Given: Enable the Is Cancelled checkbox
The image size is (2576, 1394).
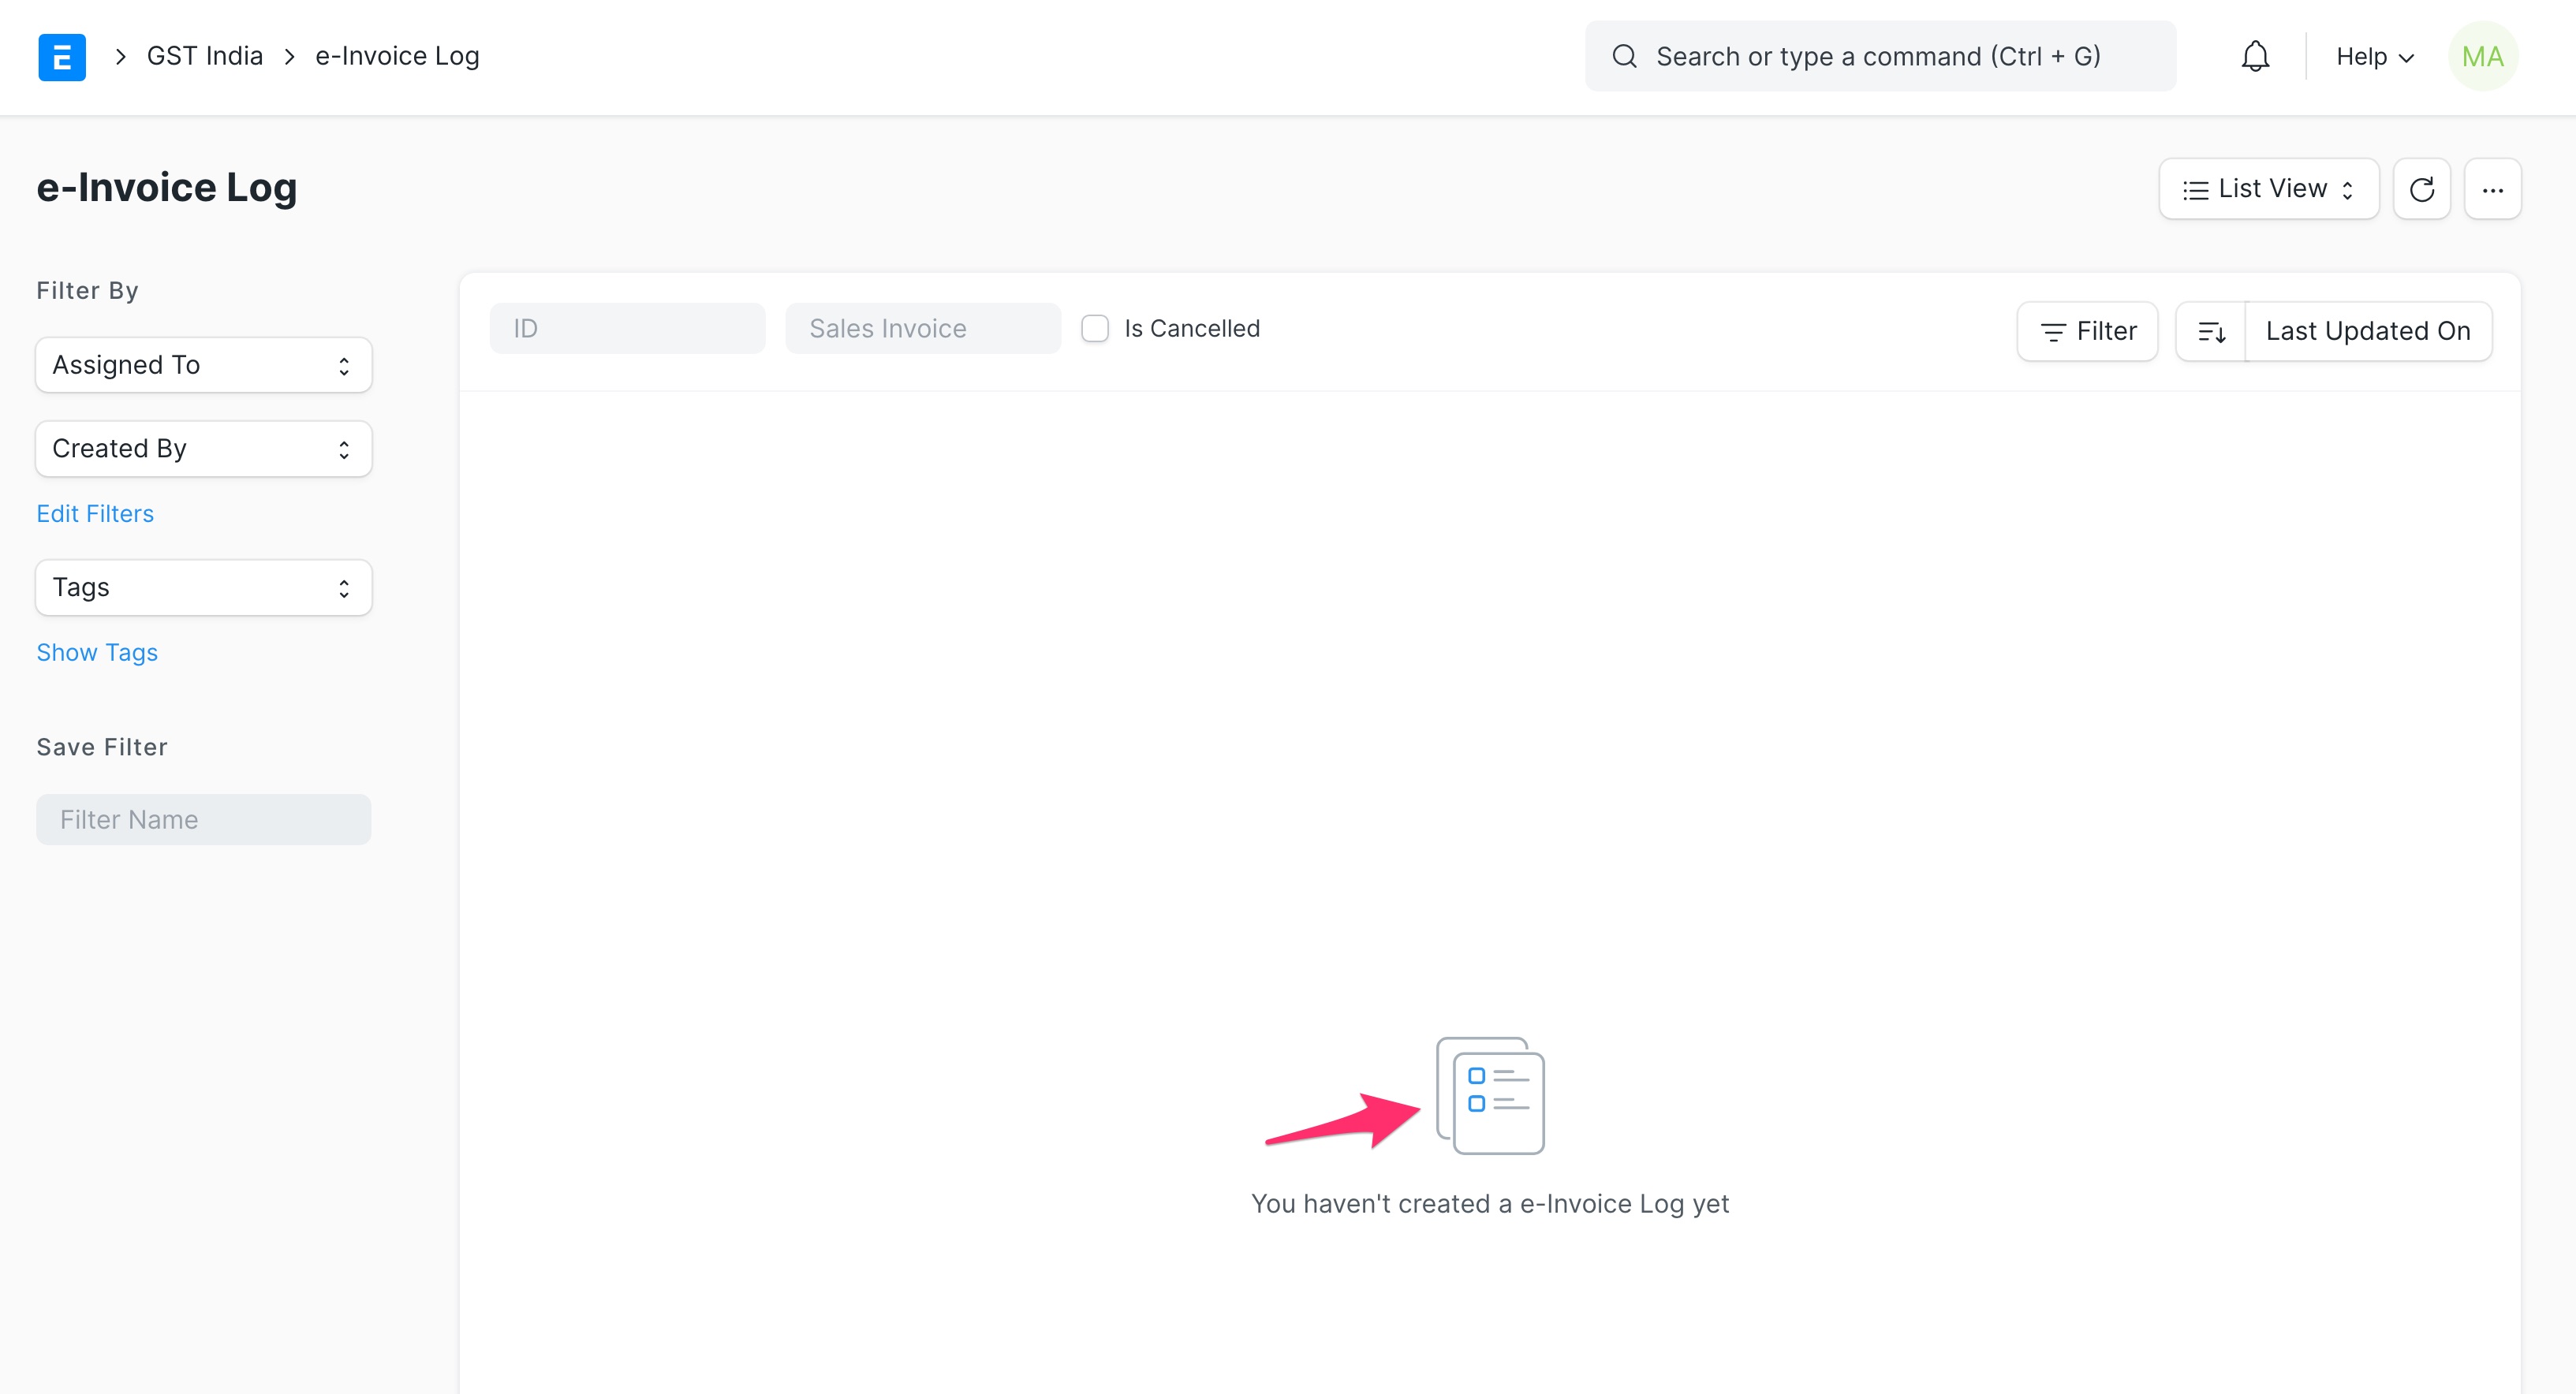Looking at the screenshot, I should coord(1095,328).
